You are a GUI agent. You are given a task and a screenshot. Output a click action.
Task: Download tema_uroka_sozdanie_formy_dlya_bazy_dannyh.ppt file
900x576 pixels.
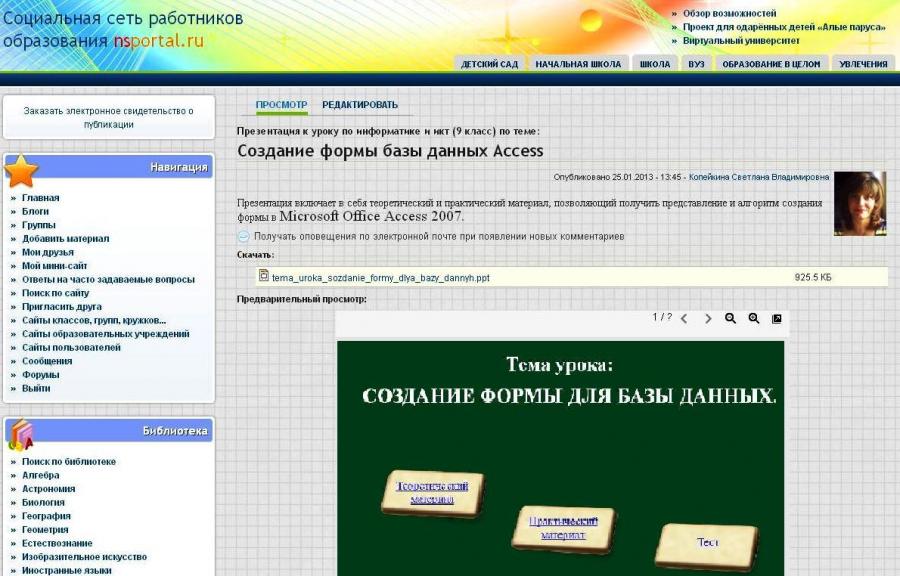(380, 277)
